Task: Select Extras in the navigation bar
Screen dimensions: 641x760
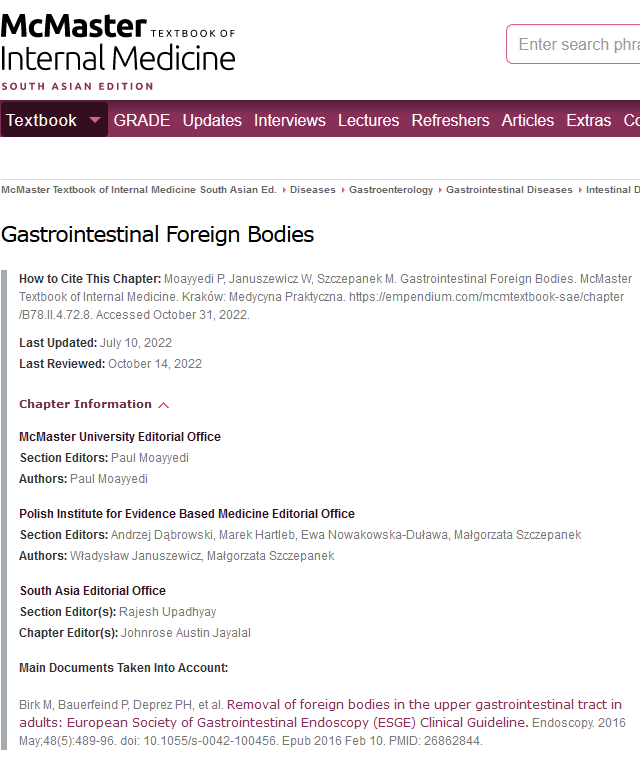Action: [x=589, y=120]
